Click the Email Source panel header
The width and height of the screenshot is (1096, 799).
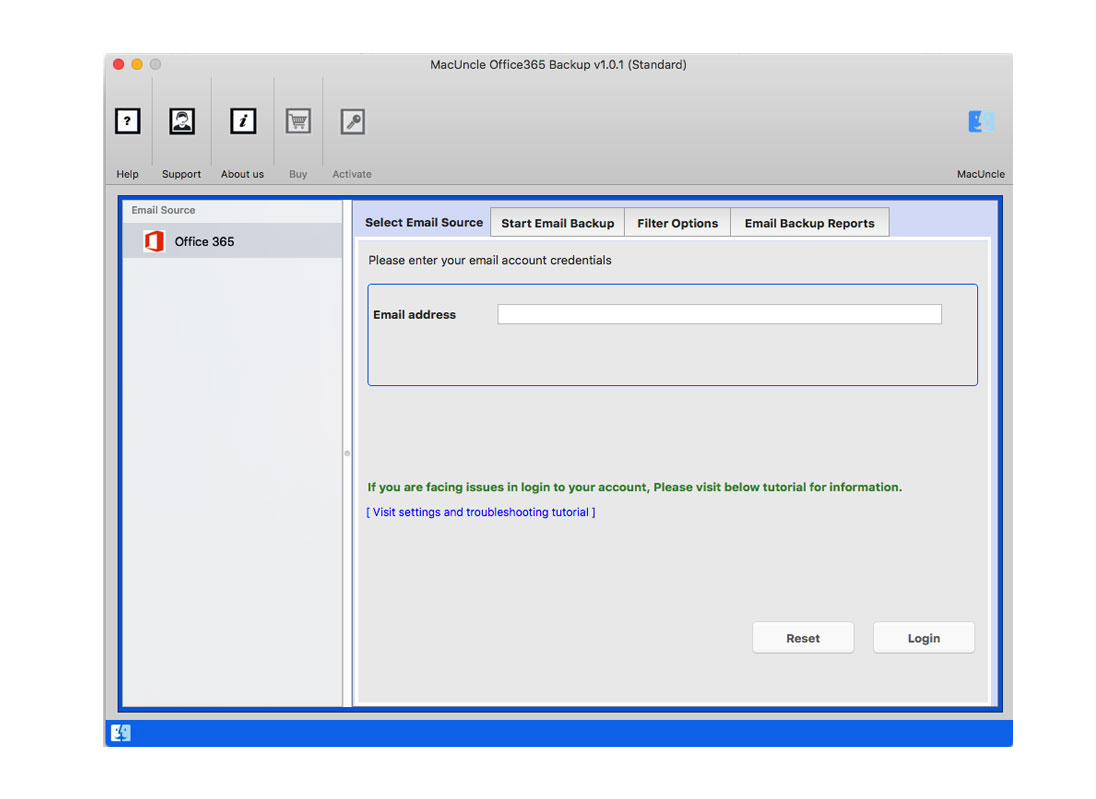point(162,210)
